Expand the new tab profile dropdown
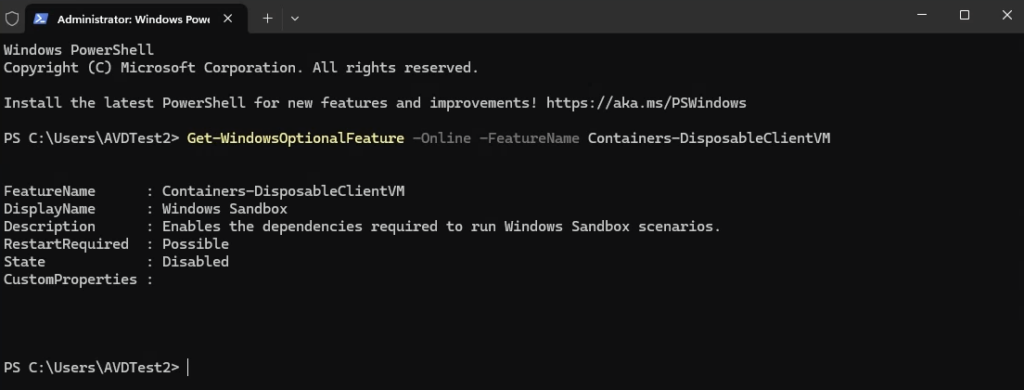 pyautogui.click(x=295, y=18)
